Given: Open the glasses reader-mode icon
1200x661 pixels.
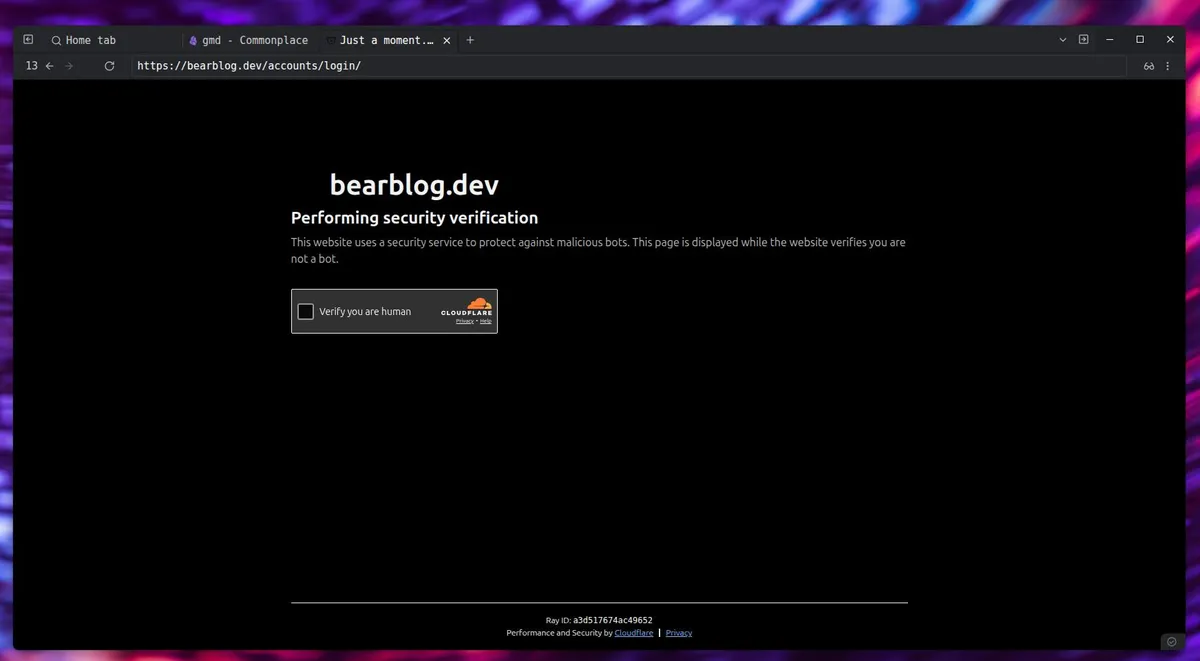Looking at the screenshot, I should tap(1149, 66).
